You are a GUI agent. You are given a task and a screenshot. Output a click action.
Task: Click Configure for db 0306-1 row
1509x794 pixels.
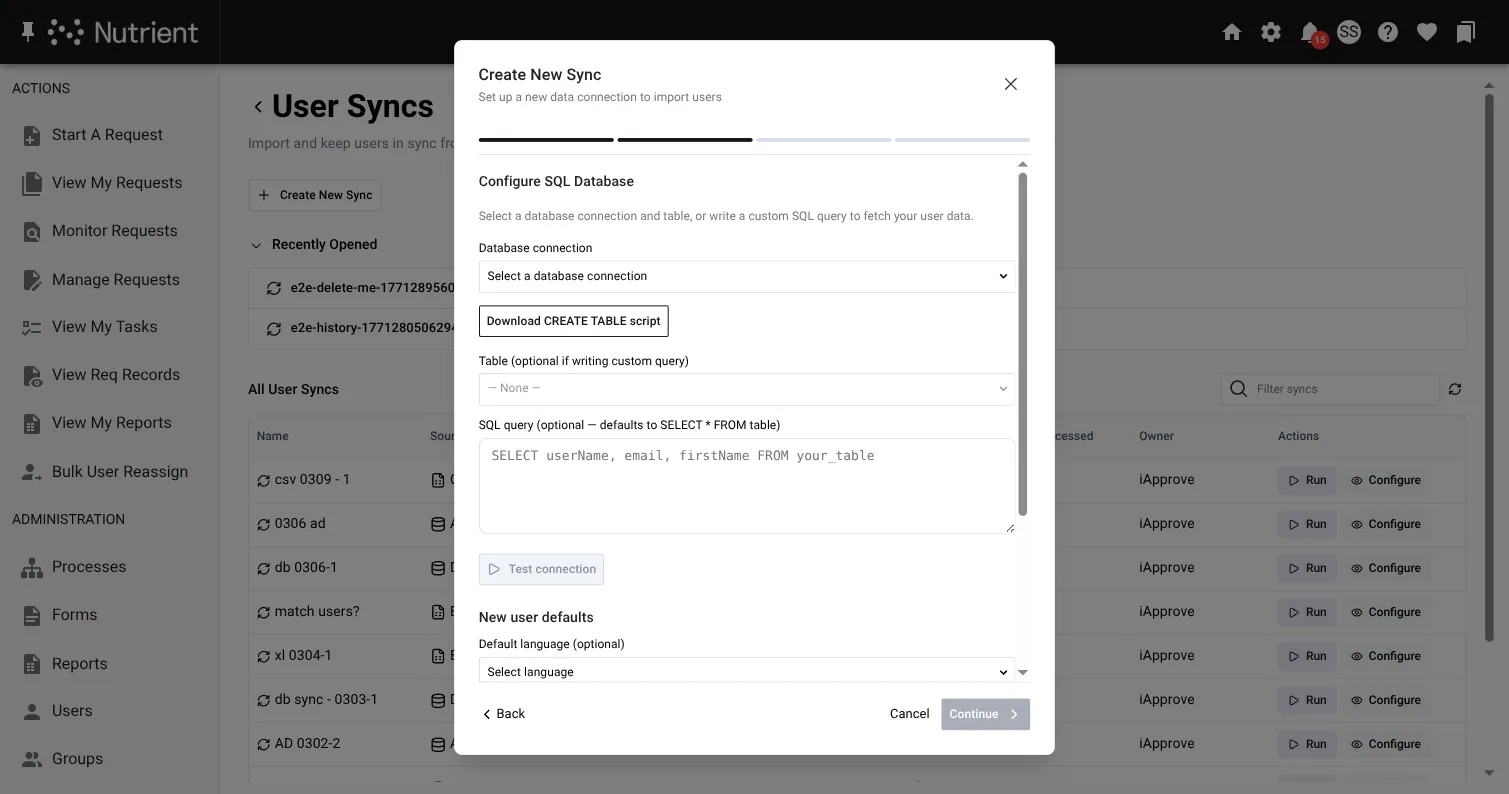pyautogui.click(x=1386, y=568)
